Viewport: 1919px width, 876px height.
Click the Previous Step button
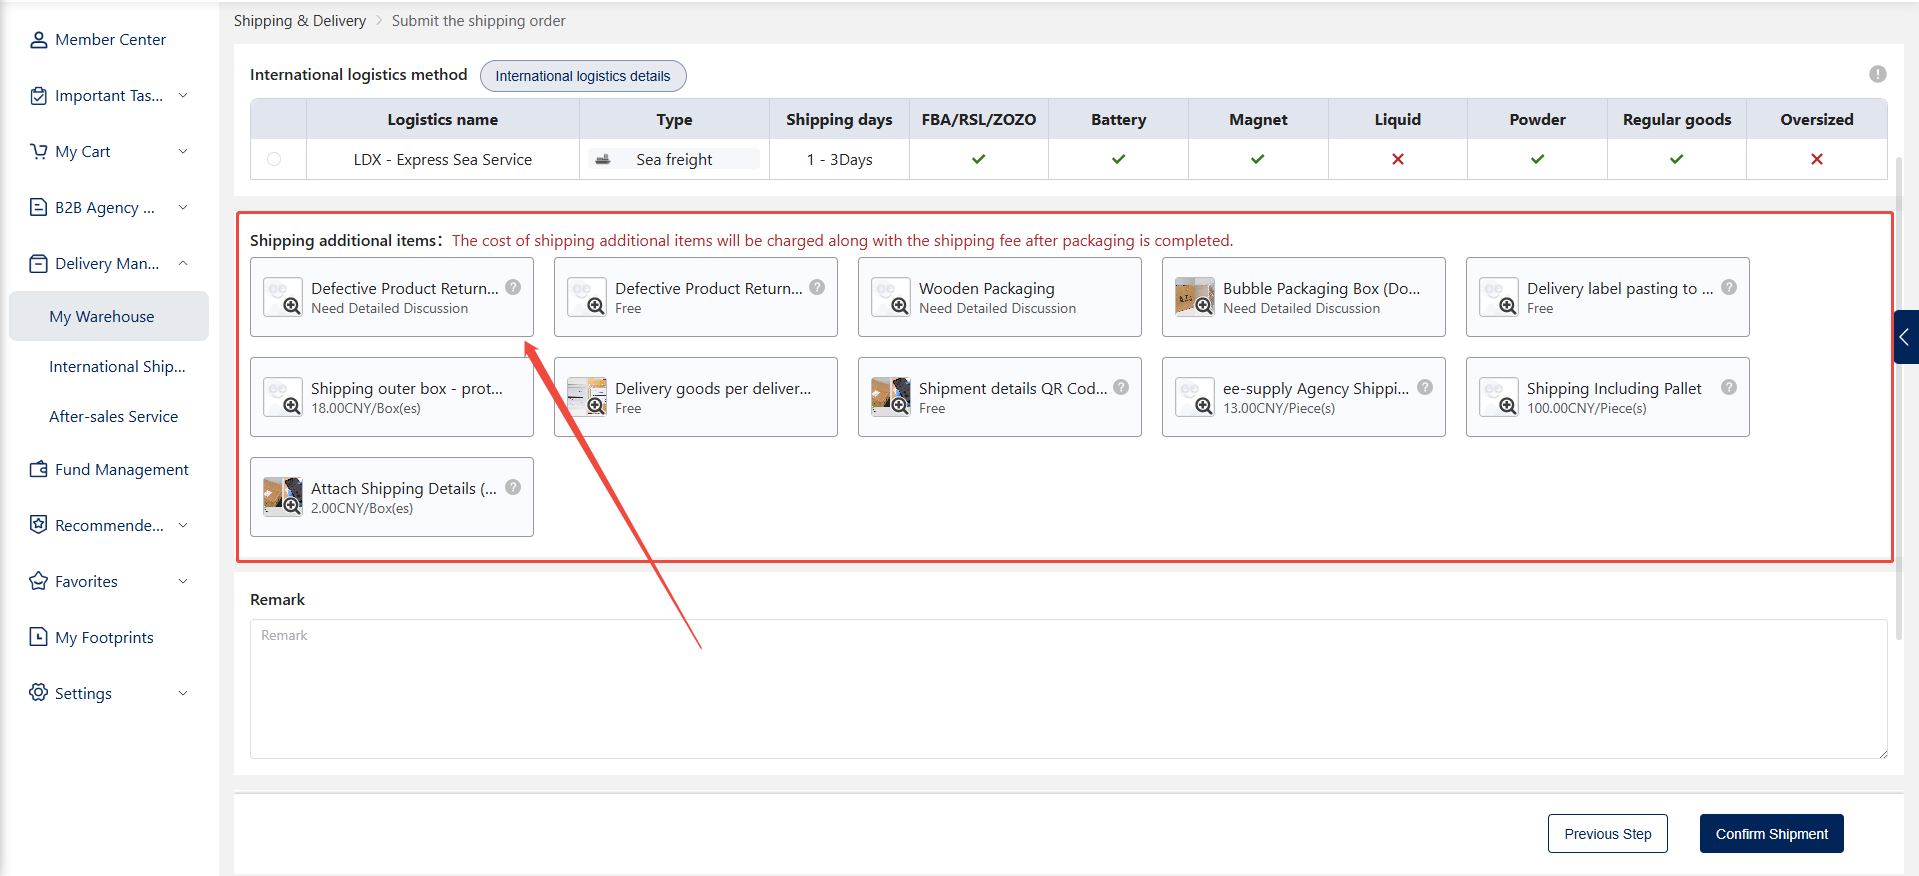coord(1608,834)
